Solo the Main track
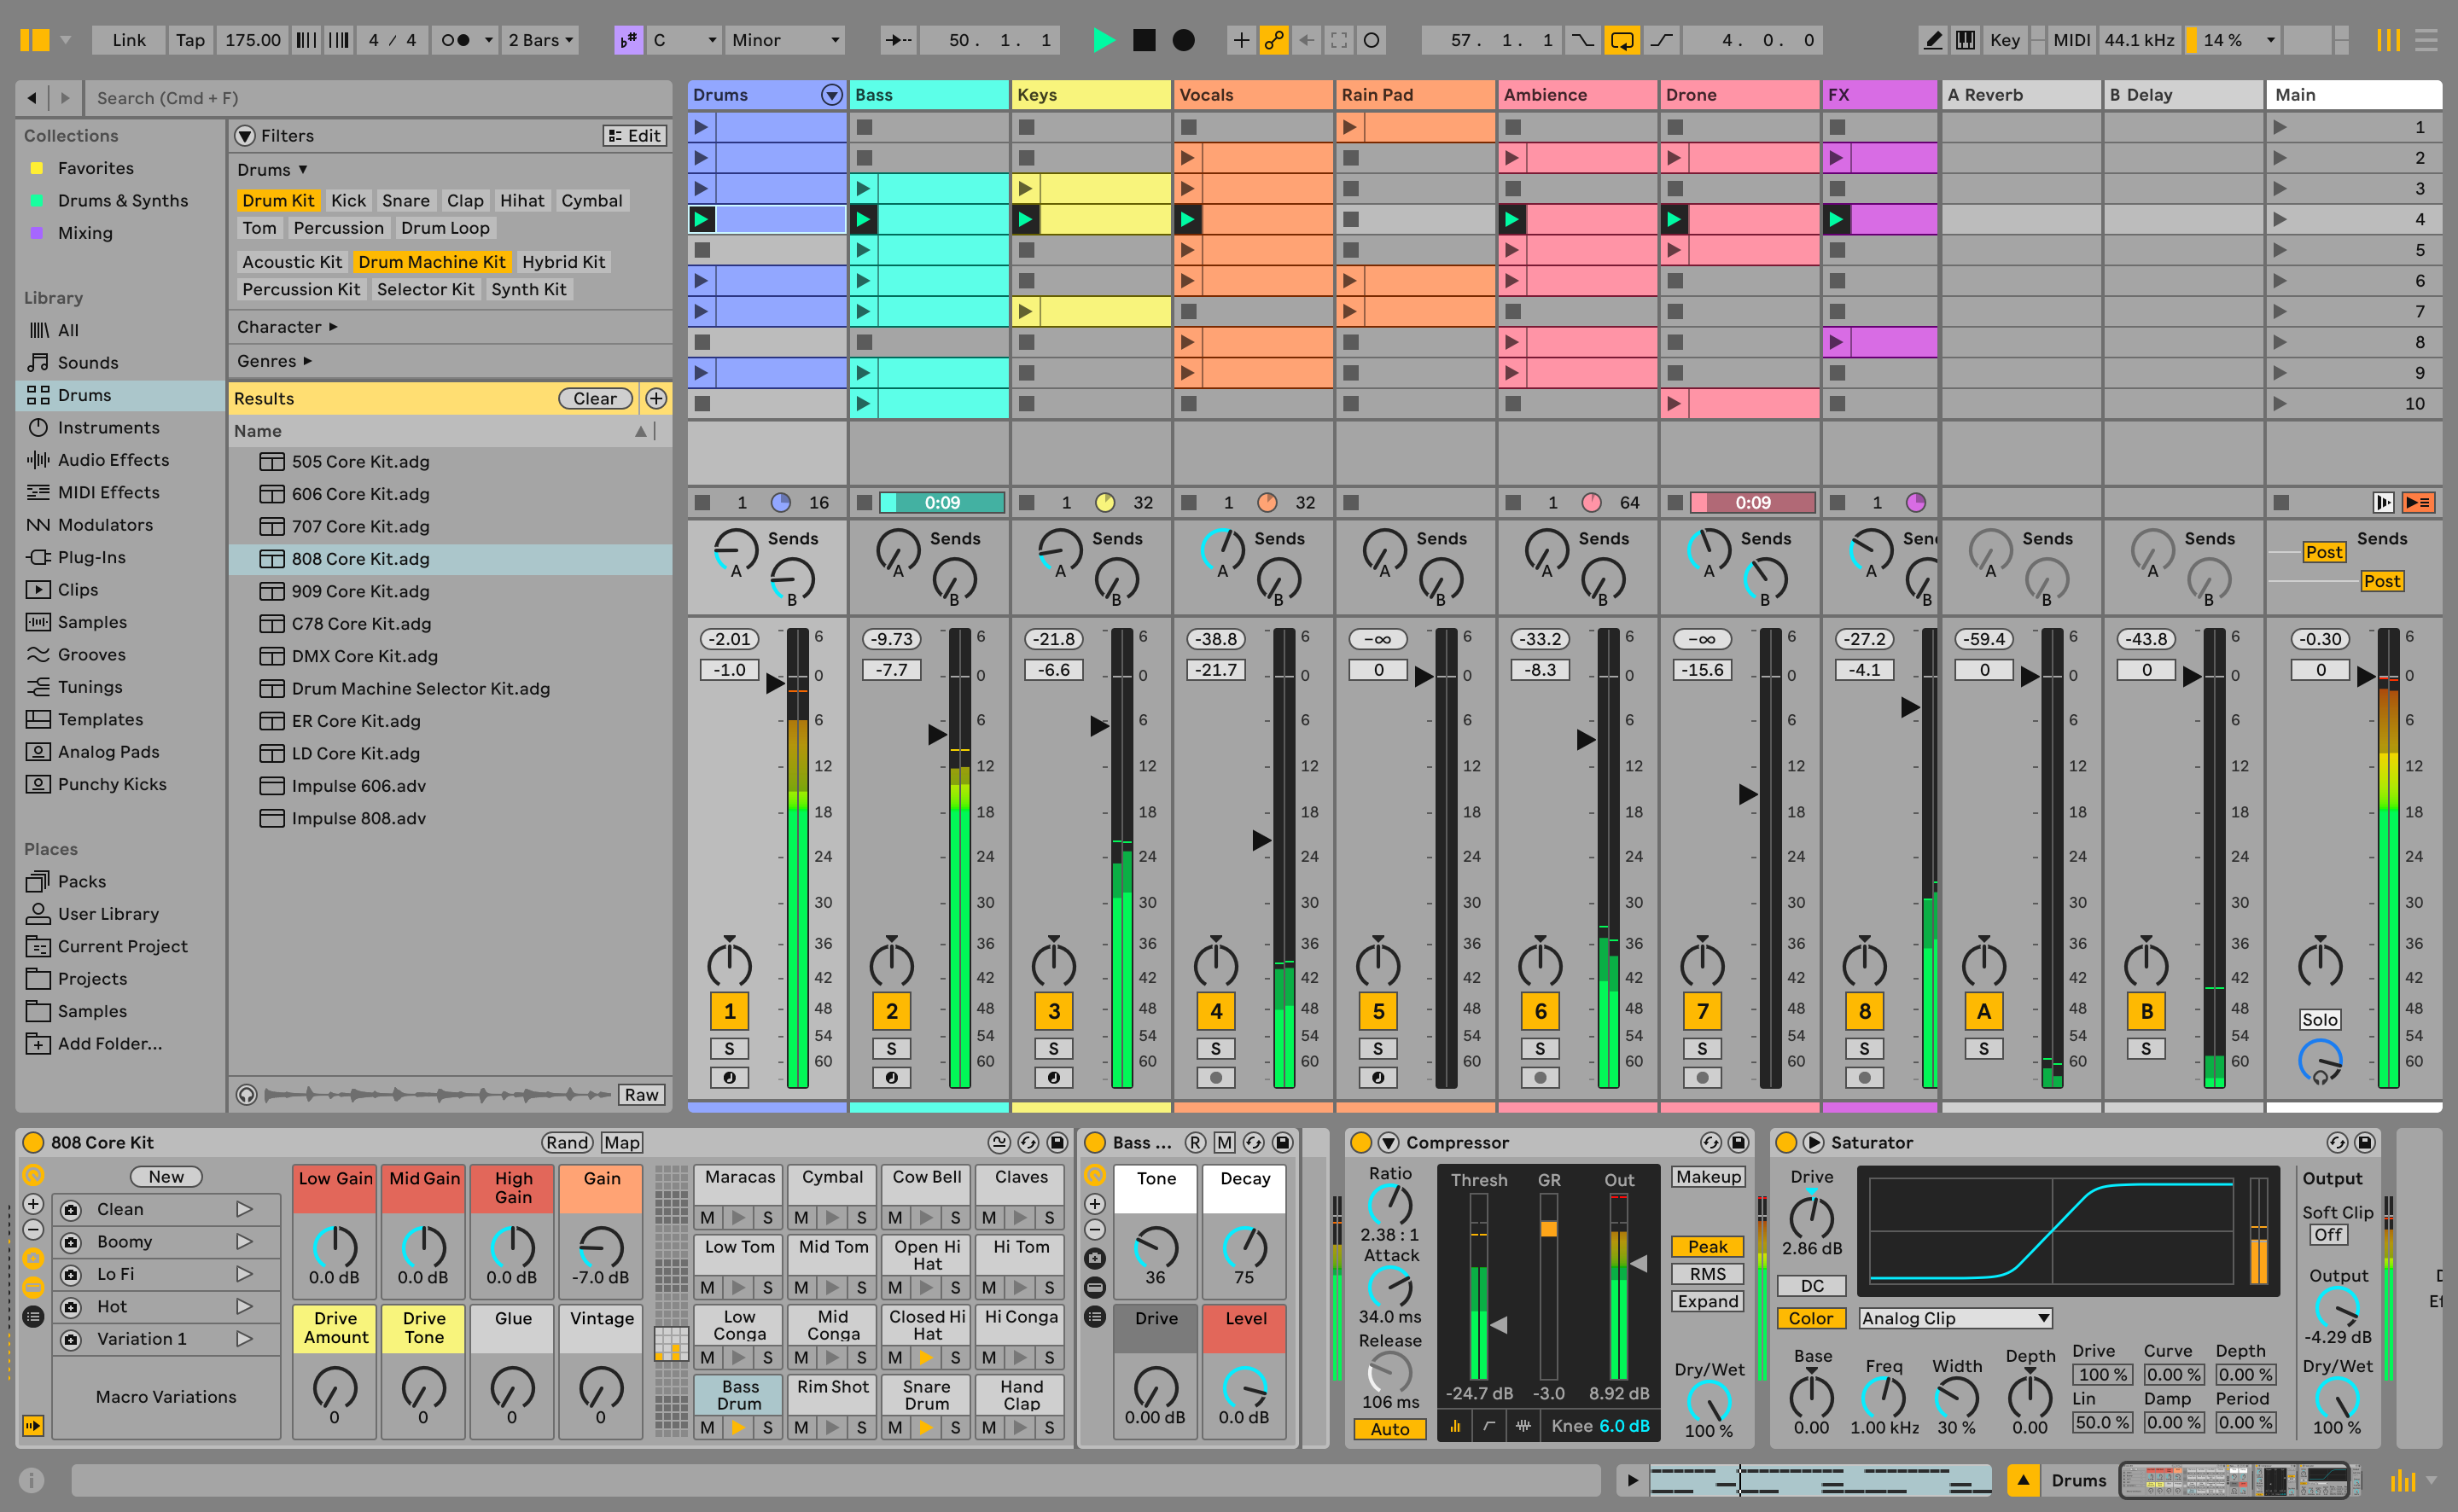 [x=2320, y=1018]
